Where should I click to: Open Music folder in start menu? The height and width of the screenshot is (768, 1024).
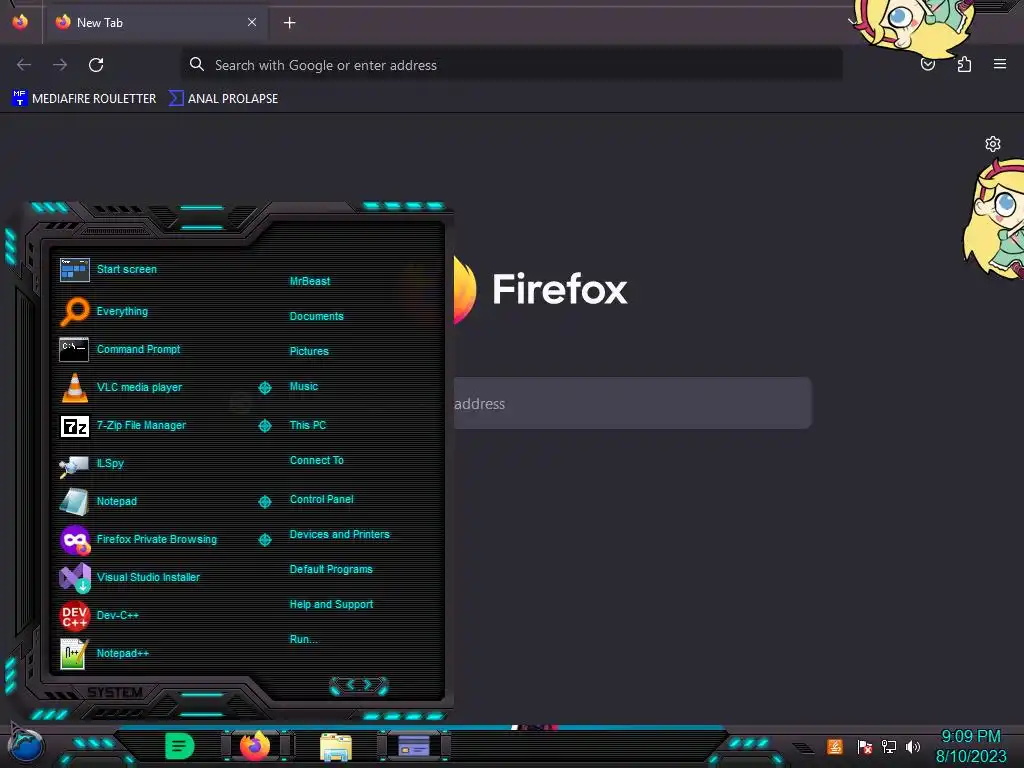(304, 387)
